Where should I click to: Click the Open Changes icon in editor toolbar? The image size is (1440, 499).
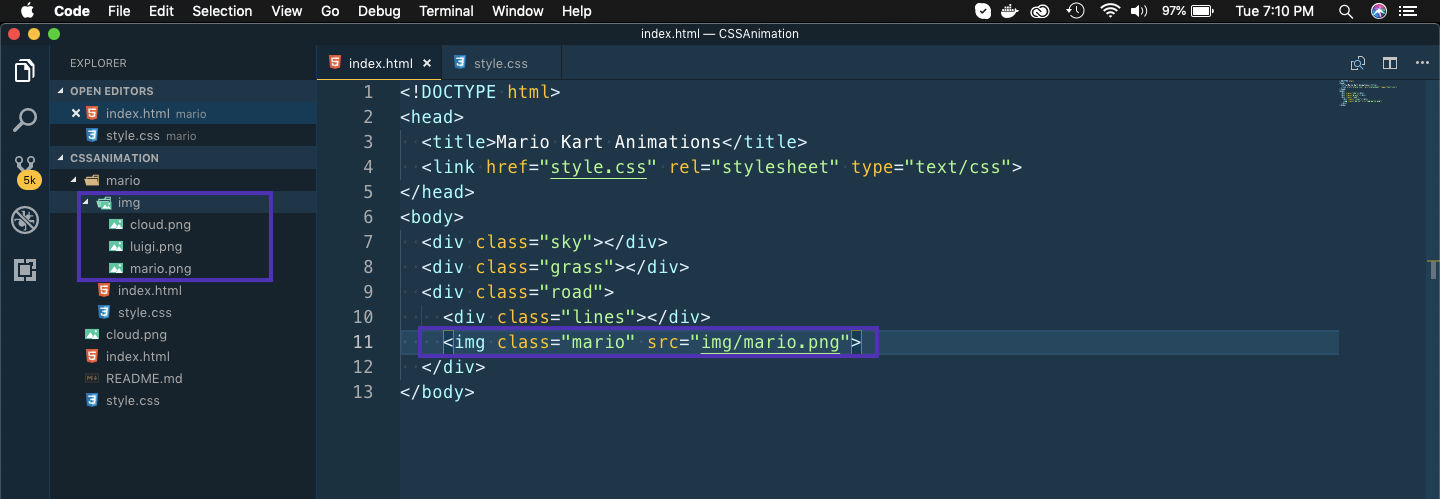[1357, 63]
